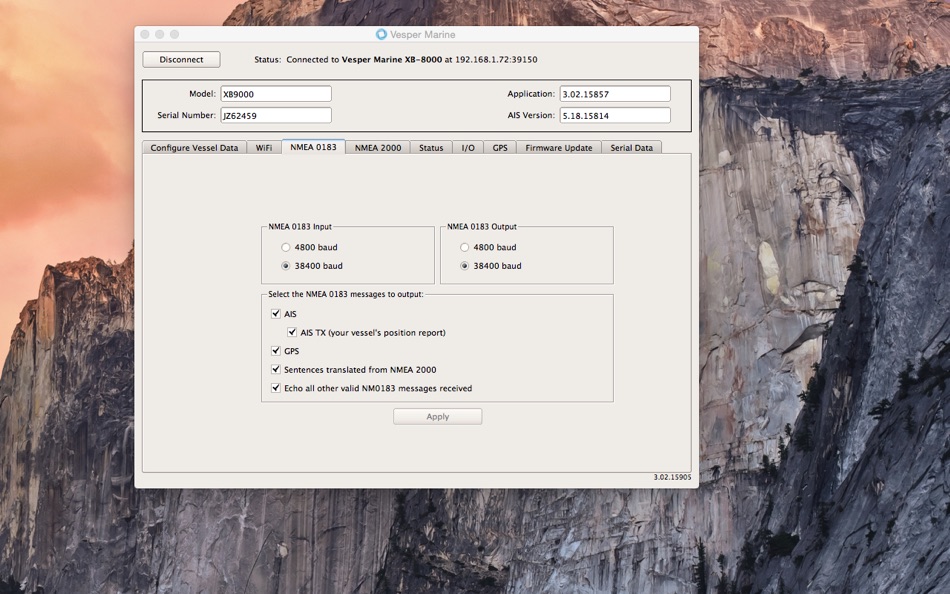The height and width of the screenshot is (594, 950).
Task: Uncheck the AIS output checkbox
Action: coord(276,313)
